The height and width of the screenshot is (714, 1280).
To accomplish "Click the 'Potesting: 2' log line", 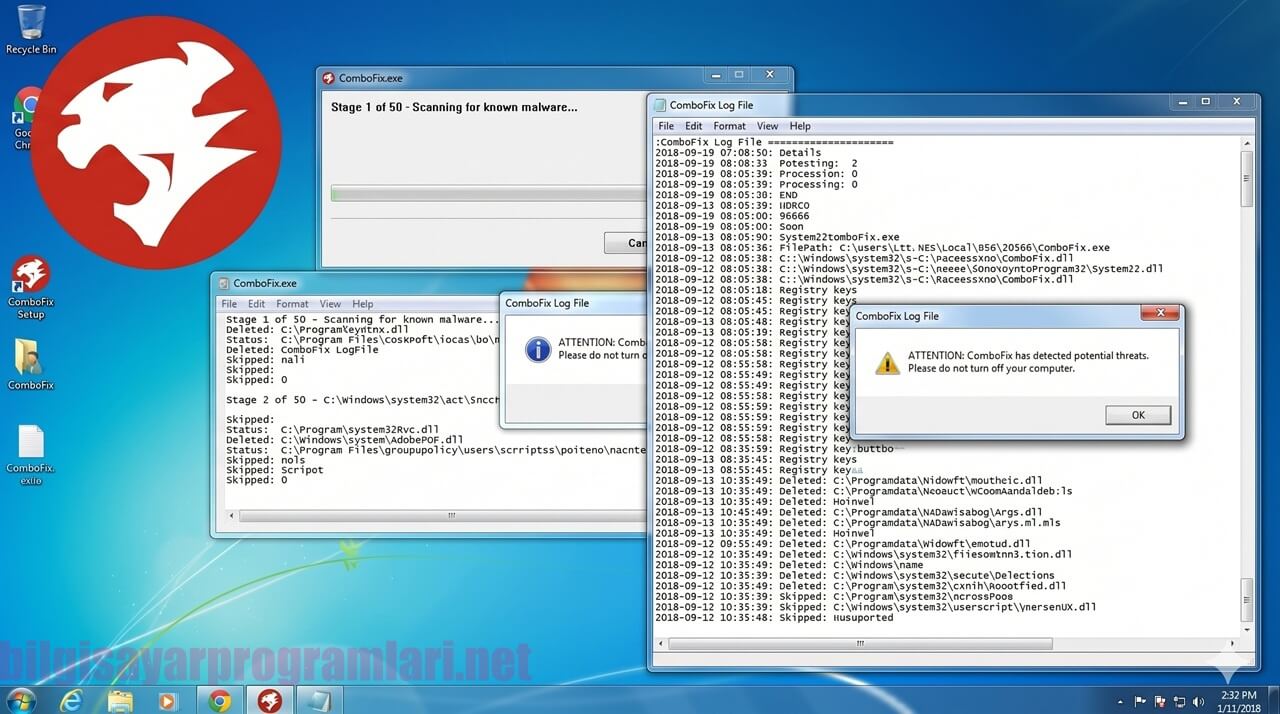I will (756, 163).
